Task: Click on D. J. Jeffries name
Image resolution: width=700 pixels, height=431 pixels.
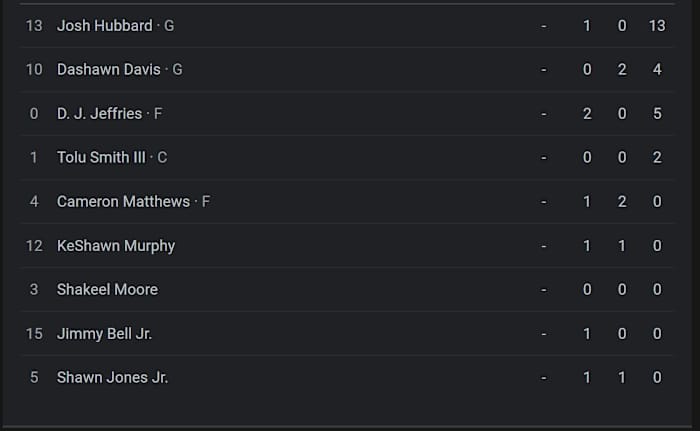Action: 99,113
